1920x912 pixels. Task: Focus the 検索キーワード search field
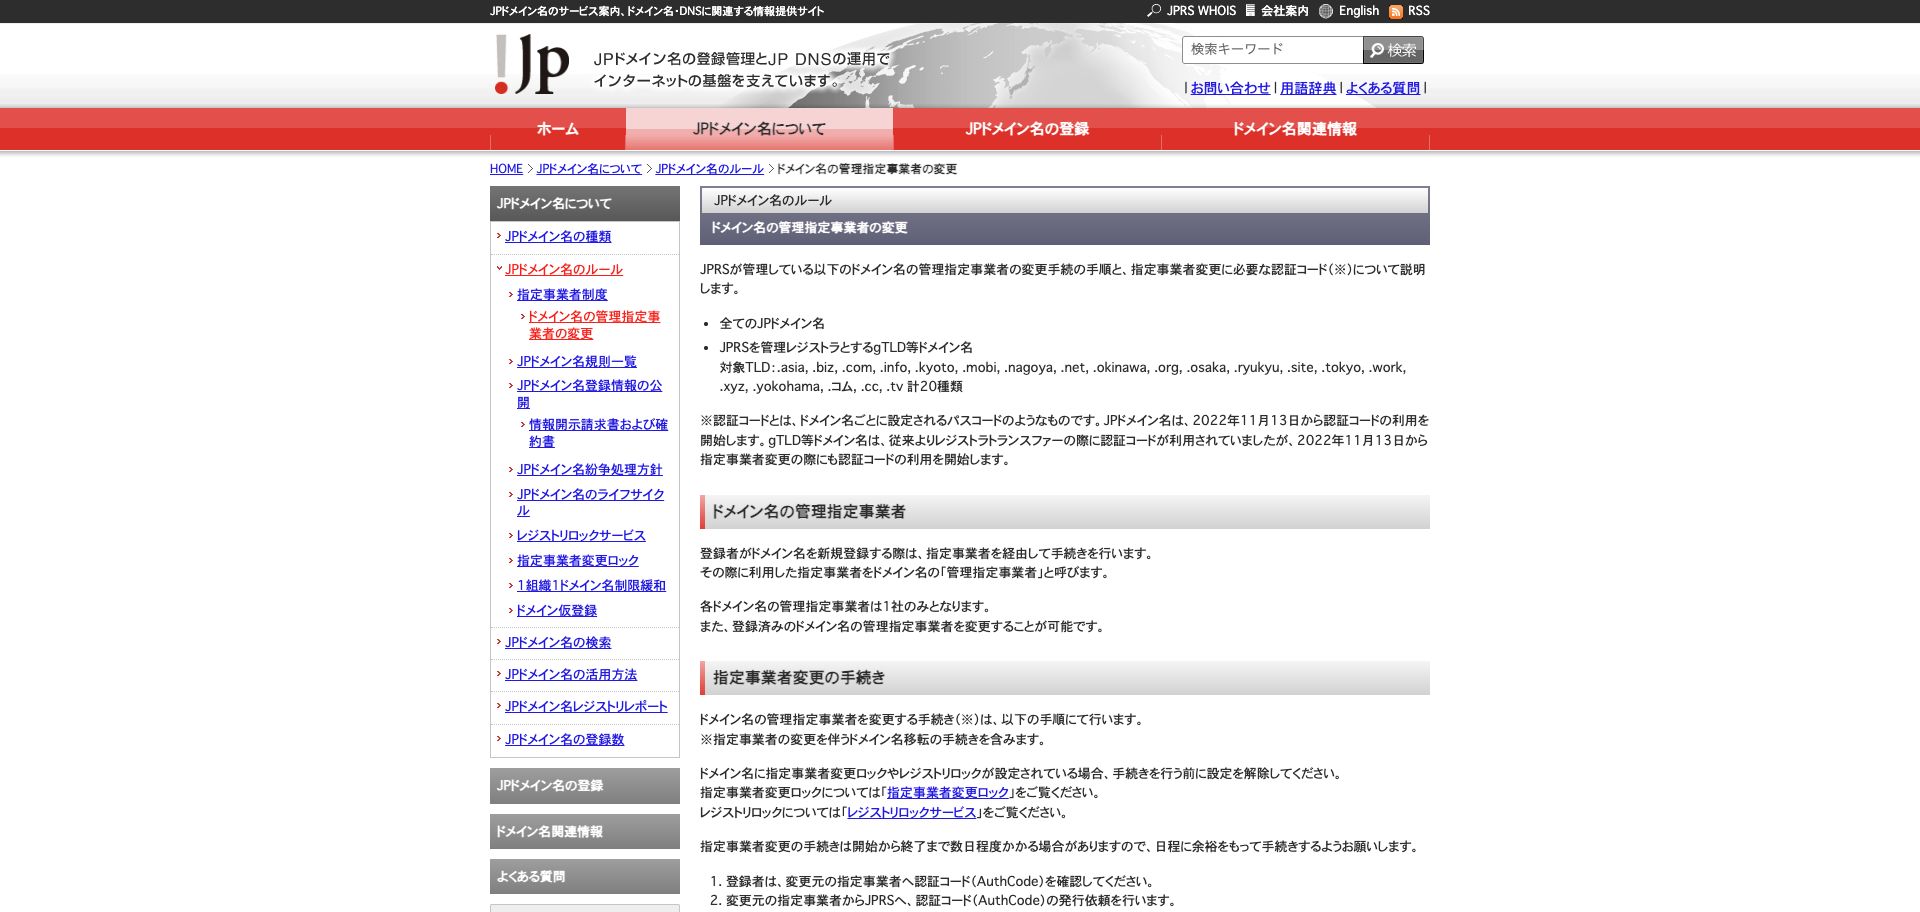click(x=1272, y=50)
